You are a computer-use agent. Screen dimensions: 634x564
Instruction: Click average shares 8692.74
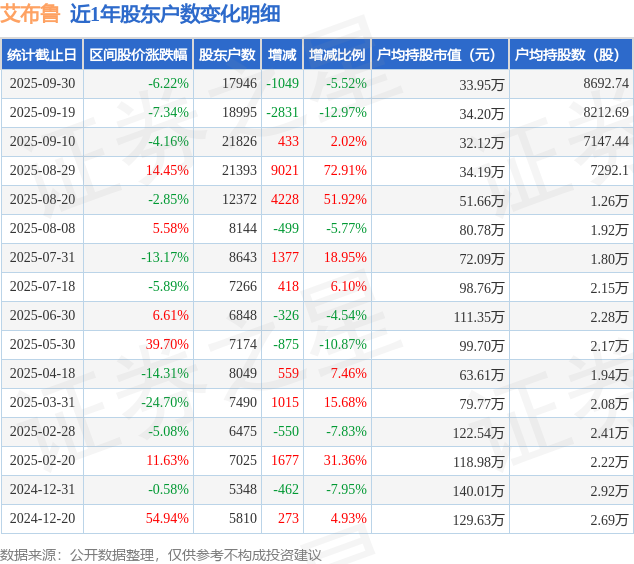[x=606, y=83]
